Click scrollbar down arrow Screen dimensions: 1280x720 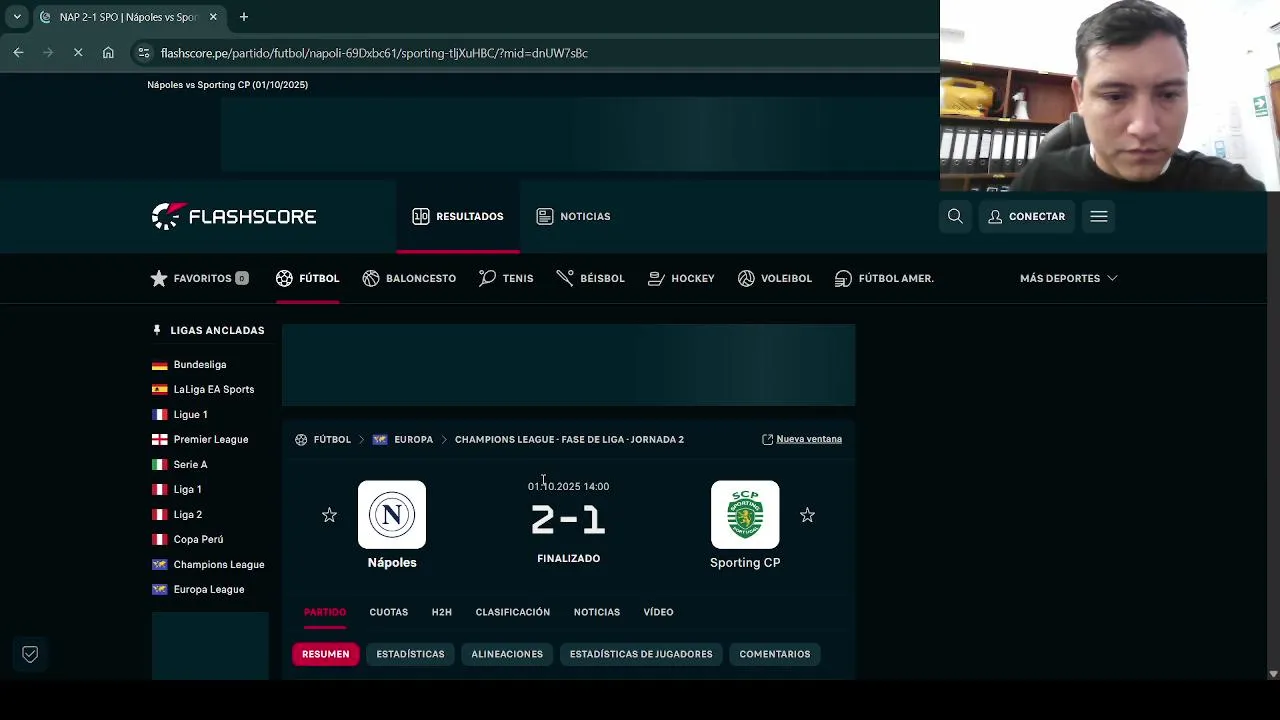point(1273,674)
